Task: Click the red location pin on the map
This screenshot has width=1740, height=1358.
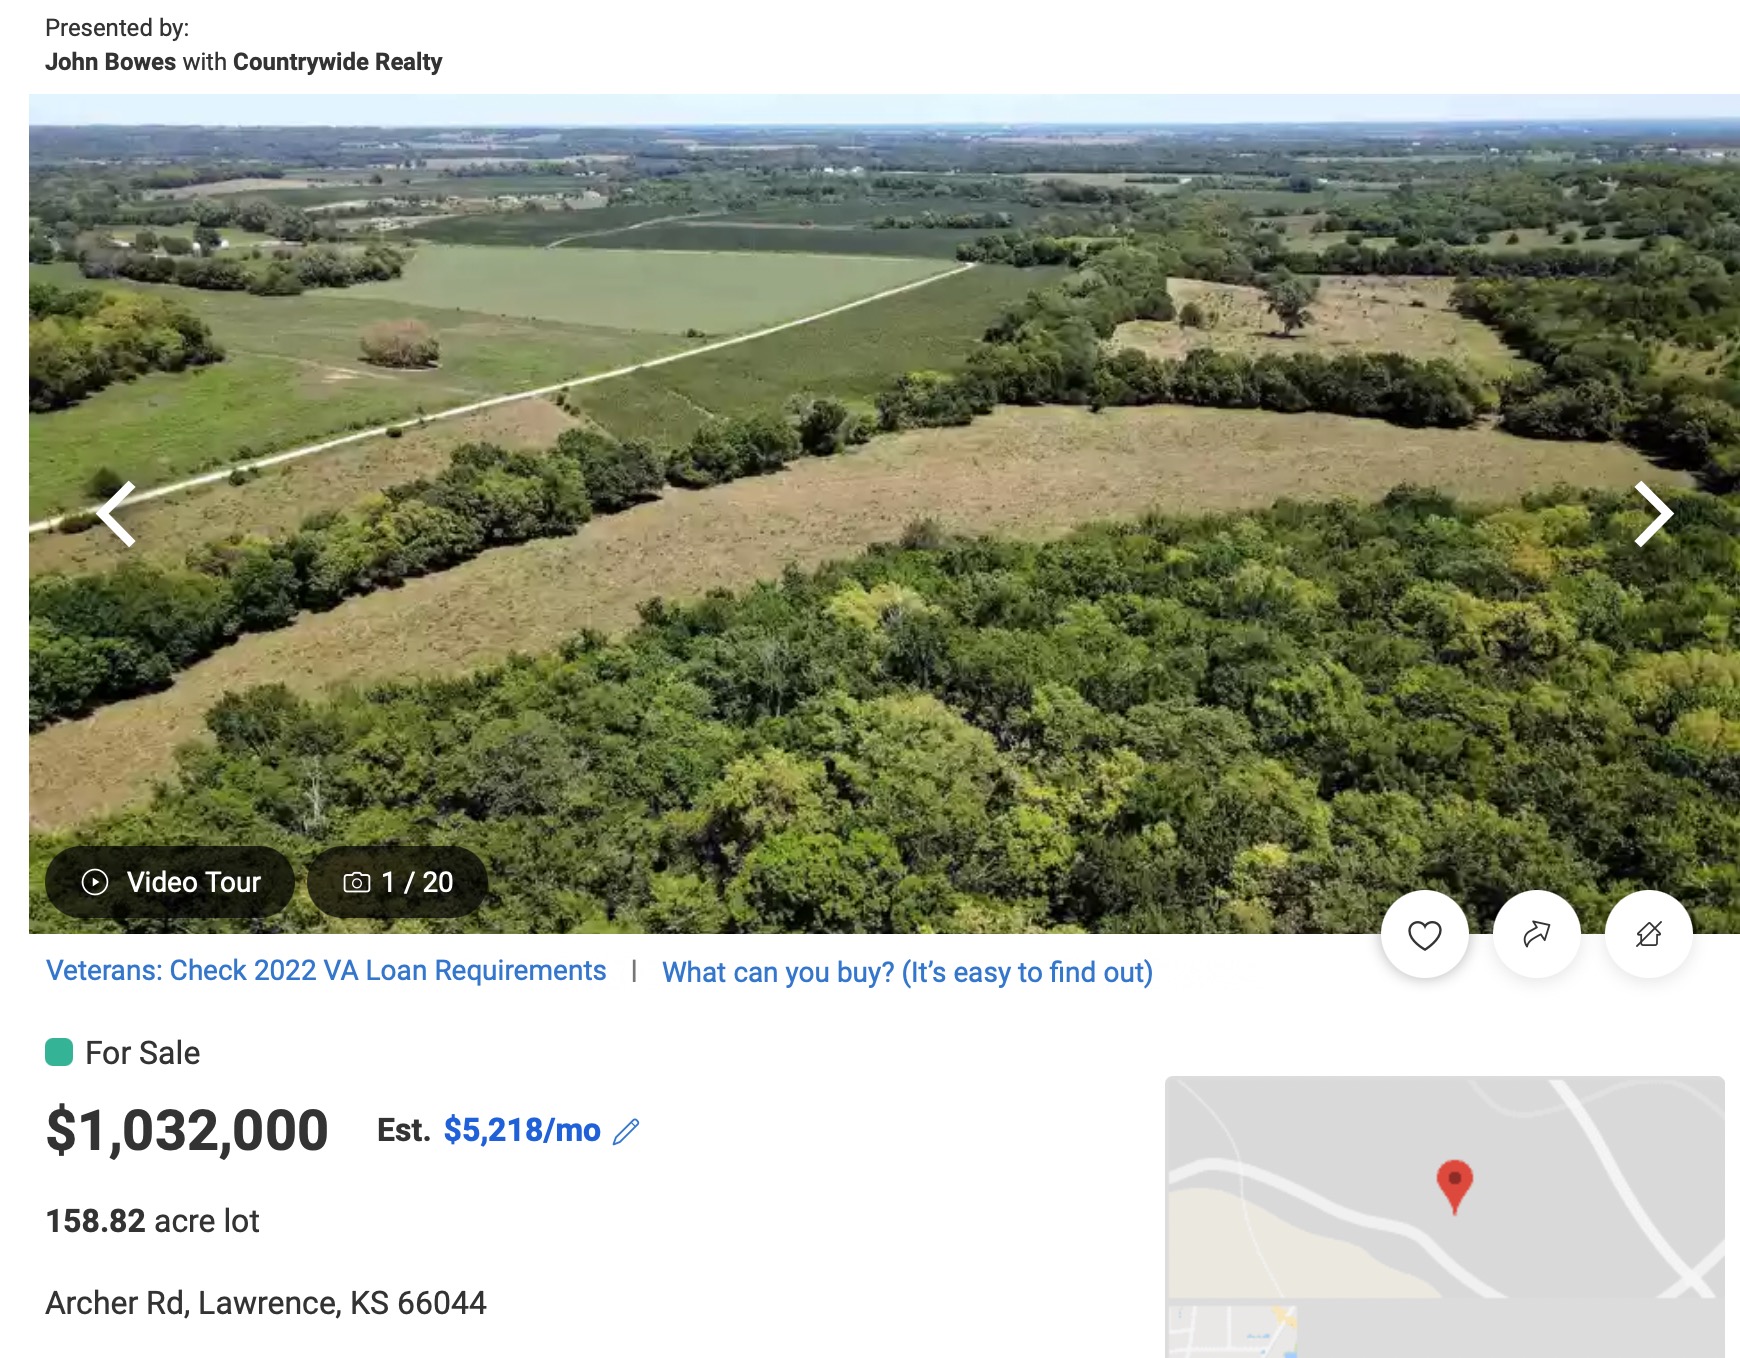Action: point(1454,1182)
